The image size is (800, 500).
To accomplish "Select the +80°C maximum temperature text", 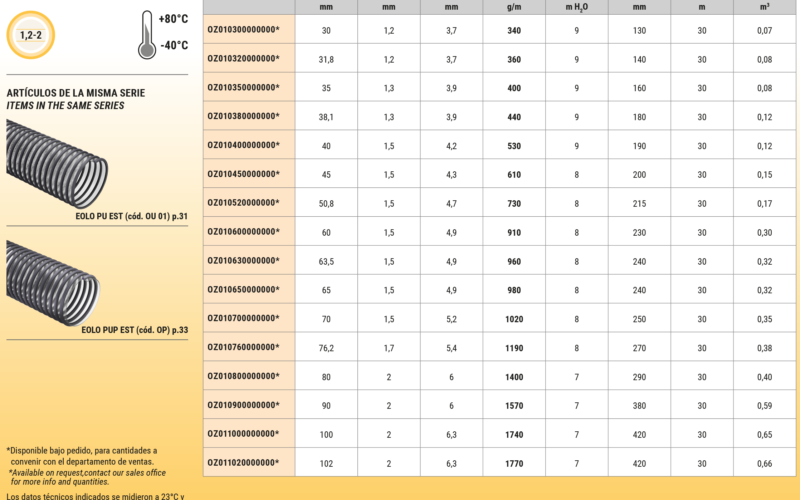I will point(173,19).
